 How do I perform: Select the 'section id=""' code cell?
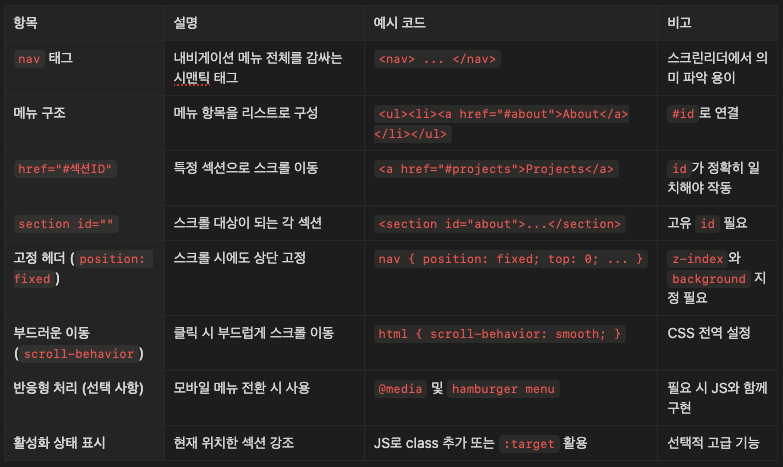[66, 224]
